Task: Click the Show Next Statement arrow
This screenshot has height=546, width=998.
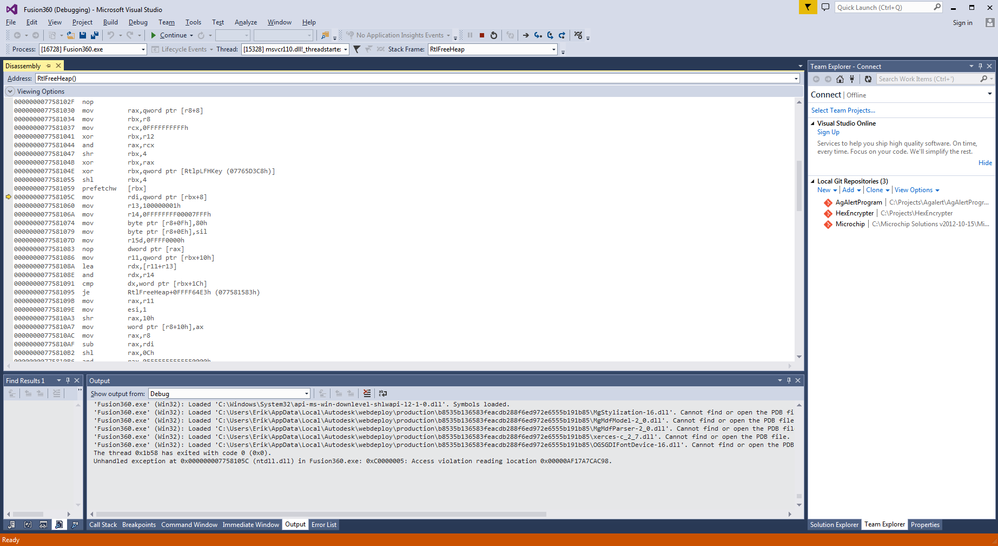Action: pos(526,36)
